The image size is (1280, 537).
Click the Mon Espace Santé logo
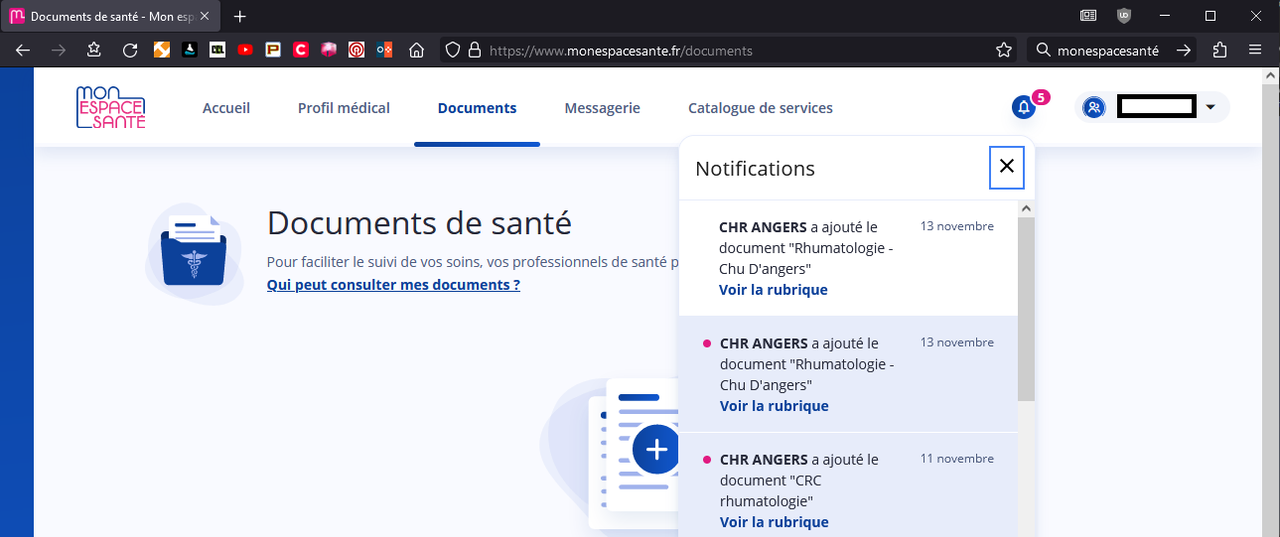pos(111,107)
